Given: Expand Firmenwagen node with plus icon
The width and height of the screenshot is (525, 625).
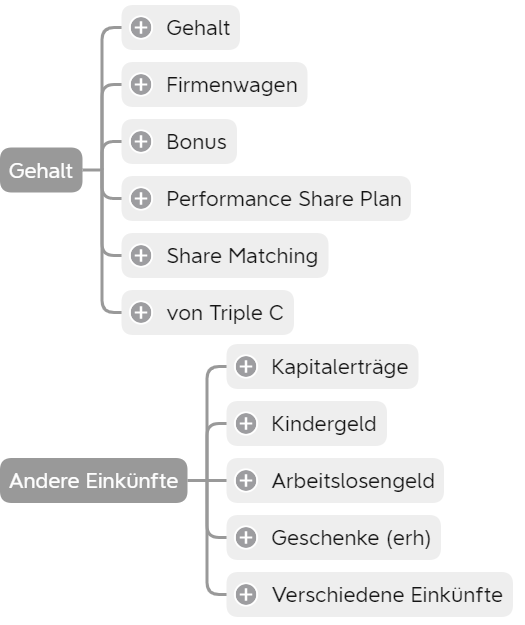Looking at the screenshot, I should click(x=141, y=85).
